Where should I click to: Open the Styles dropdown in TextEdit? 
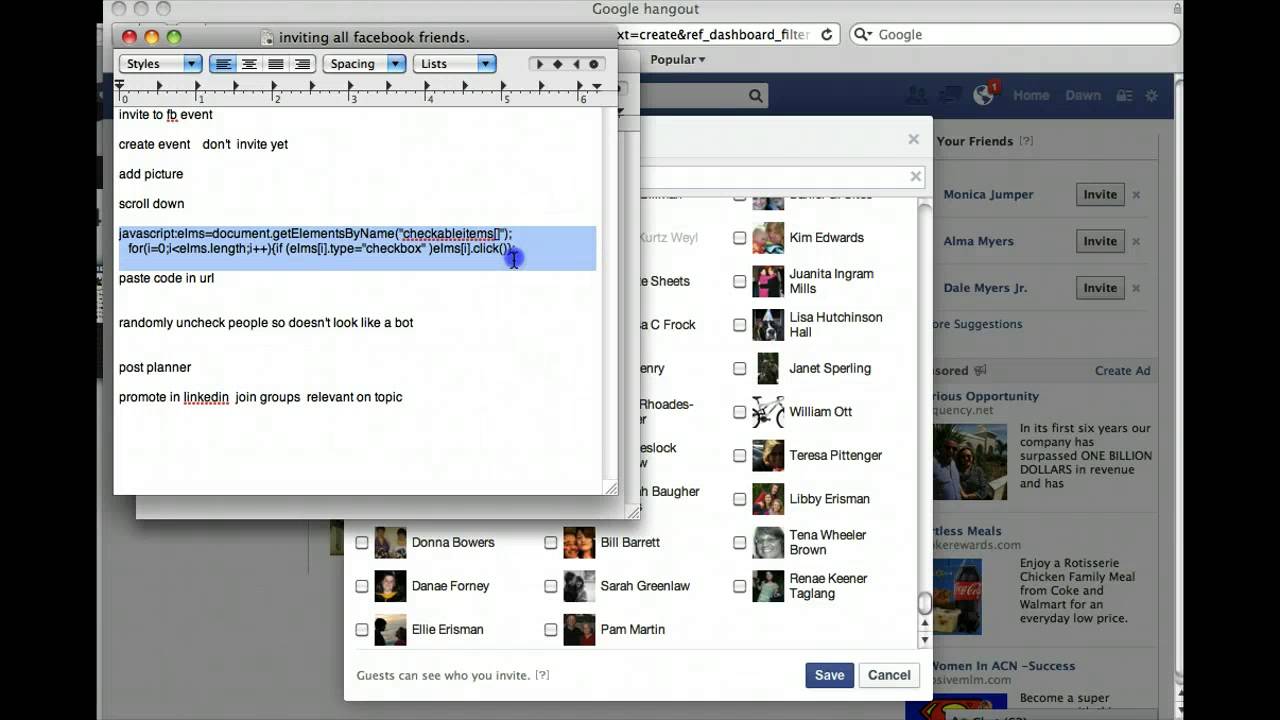click(x=161, y=64)
